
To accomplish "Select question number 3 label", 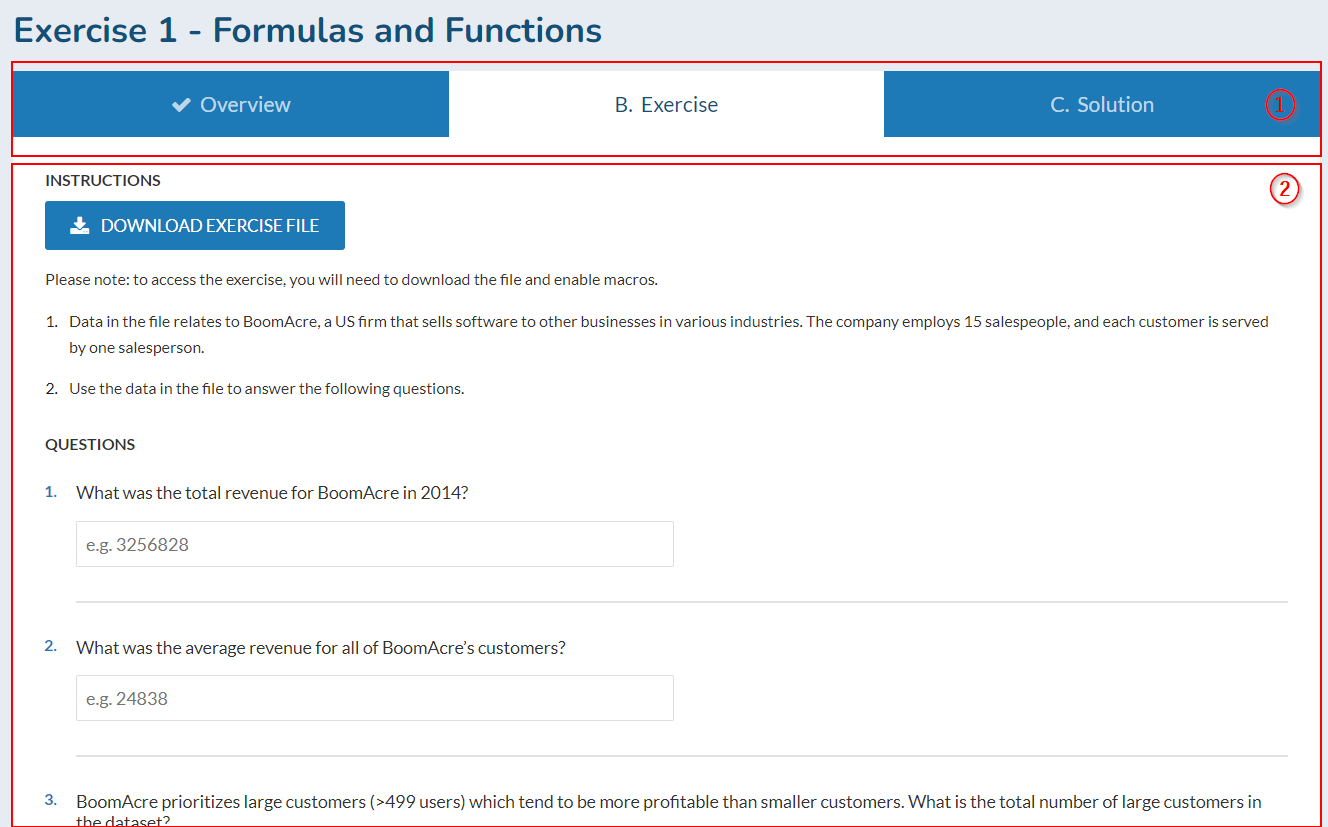I will click(x=51, y=800).
